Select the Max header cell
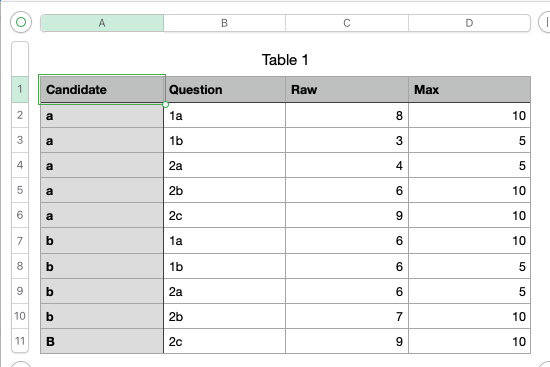The image size is (550, 367). point(469,89)
